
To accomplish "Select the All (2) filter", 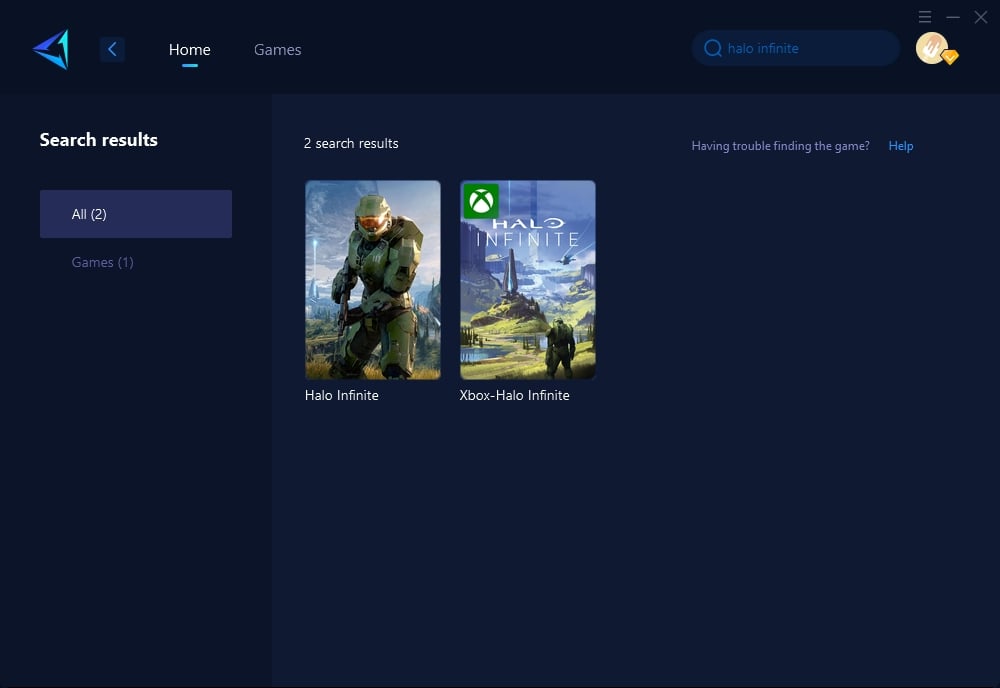I will (x=136, y=214).
